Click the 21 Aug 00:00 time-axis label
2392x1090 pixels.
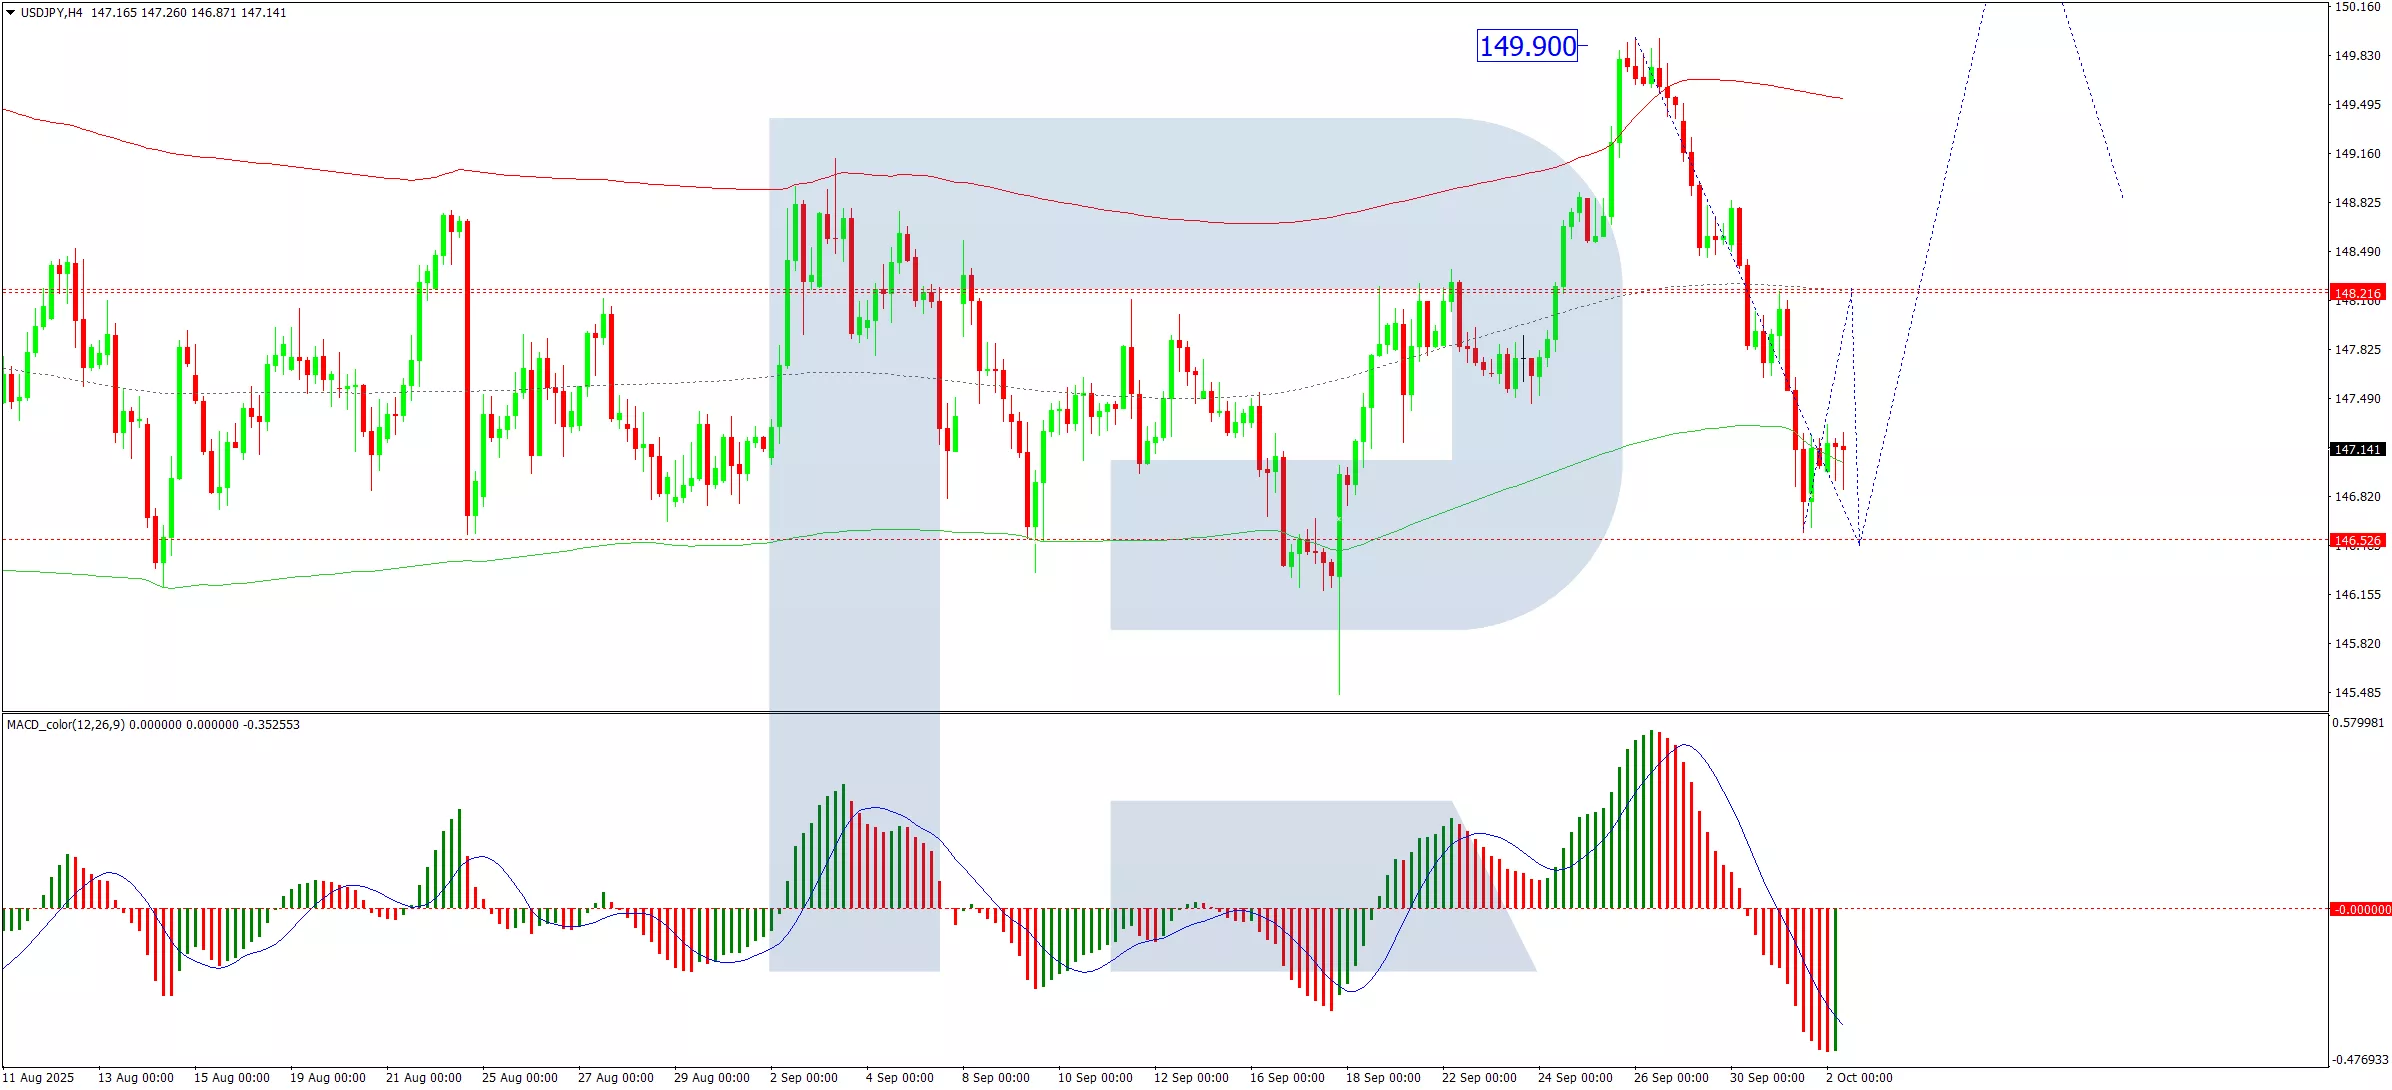424,1078
